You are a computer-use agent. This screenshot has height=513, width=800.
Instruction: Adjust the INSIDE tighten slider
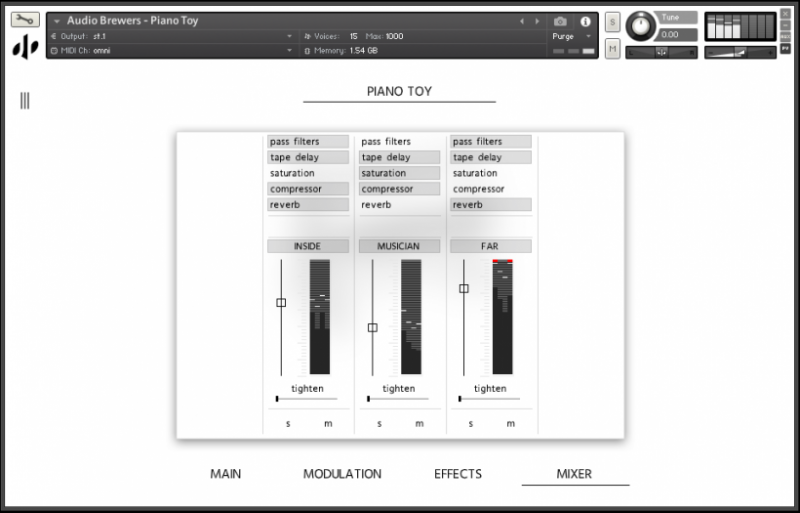click(x=307, y=399)
